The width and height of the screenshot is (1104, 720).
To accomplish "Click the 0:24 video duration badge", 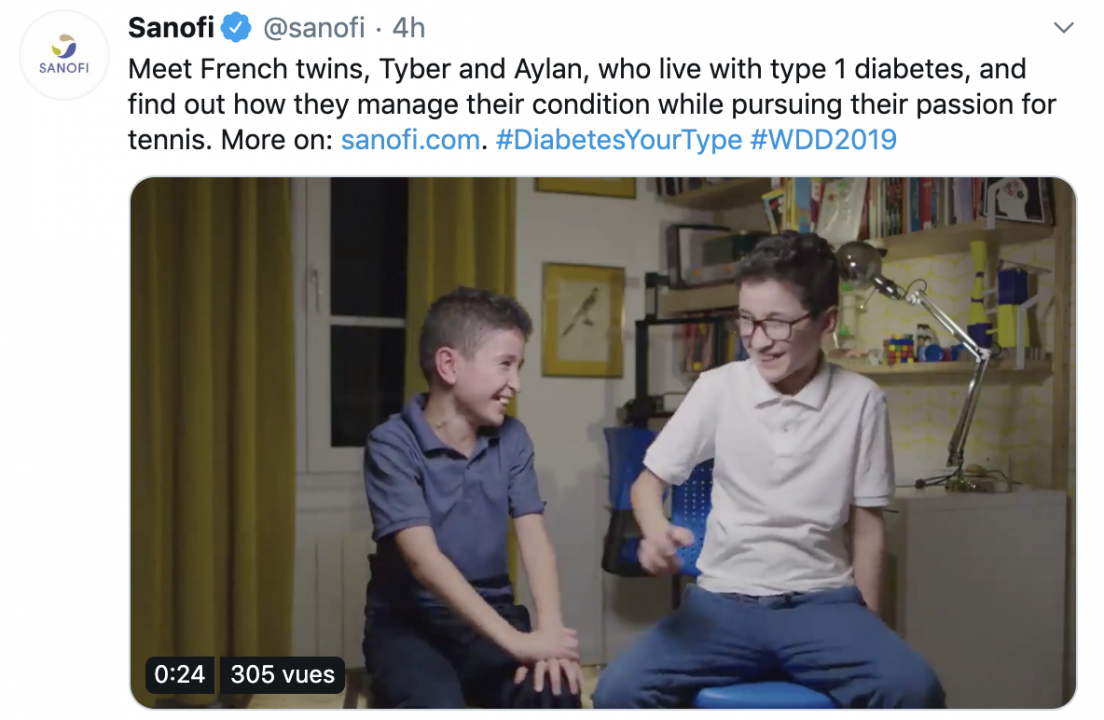I will pyautogui.click(x=180, y=674).
